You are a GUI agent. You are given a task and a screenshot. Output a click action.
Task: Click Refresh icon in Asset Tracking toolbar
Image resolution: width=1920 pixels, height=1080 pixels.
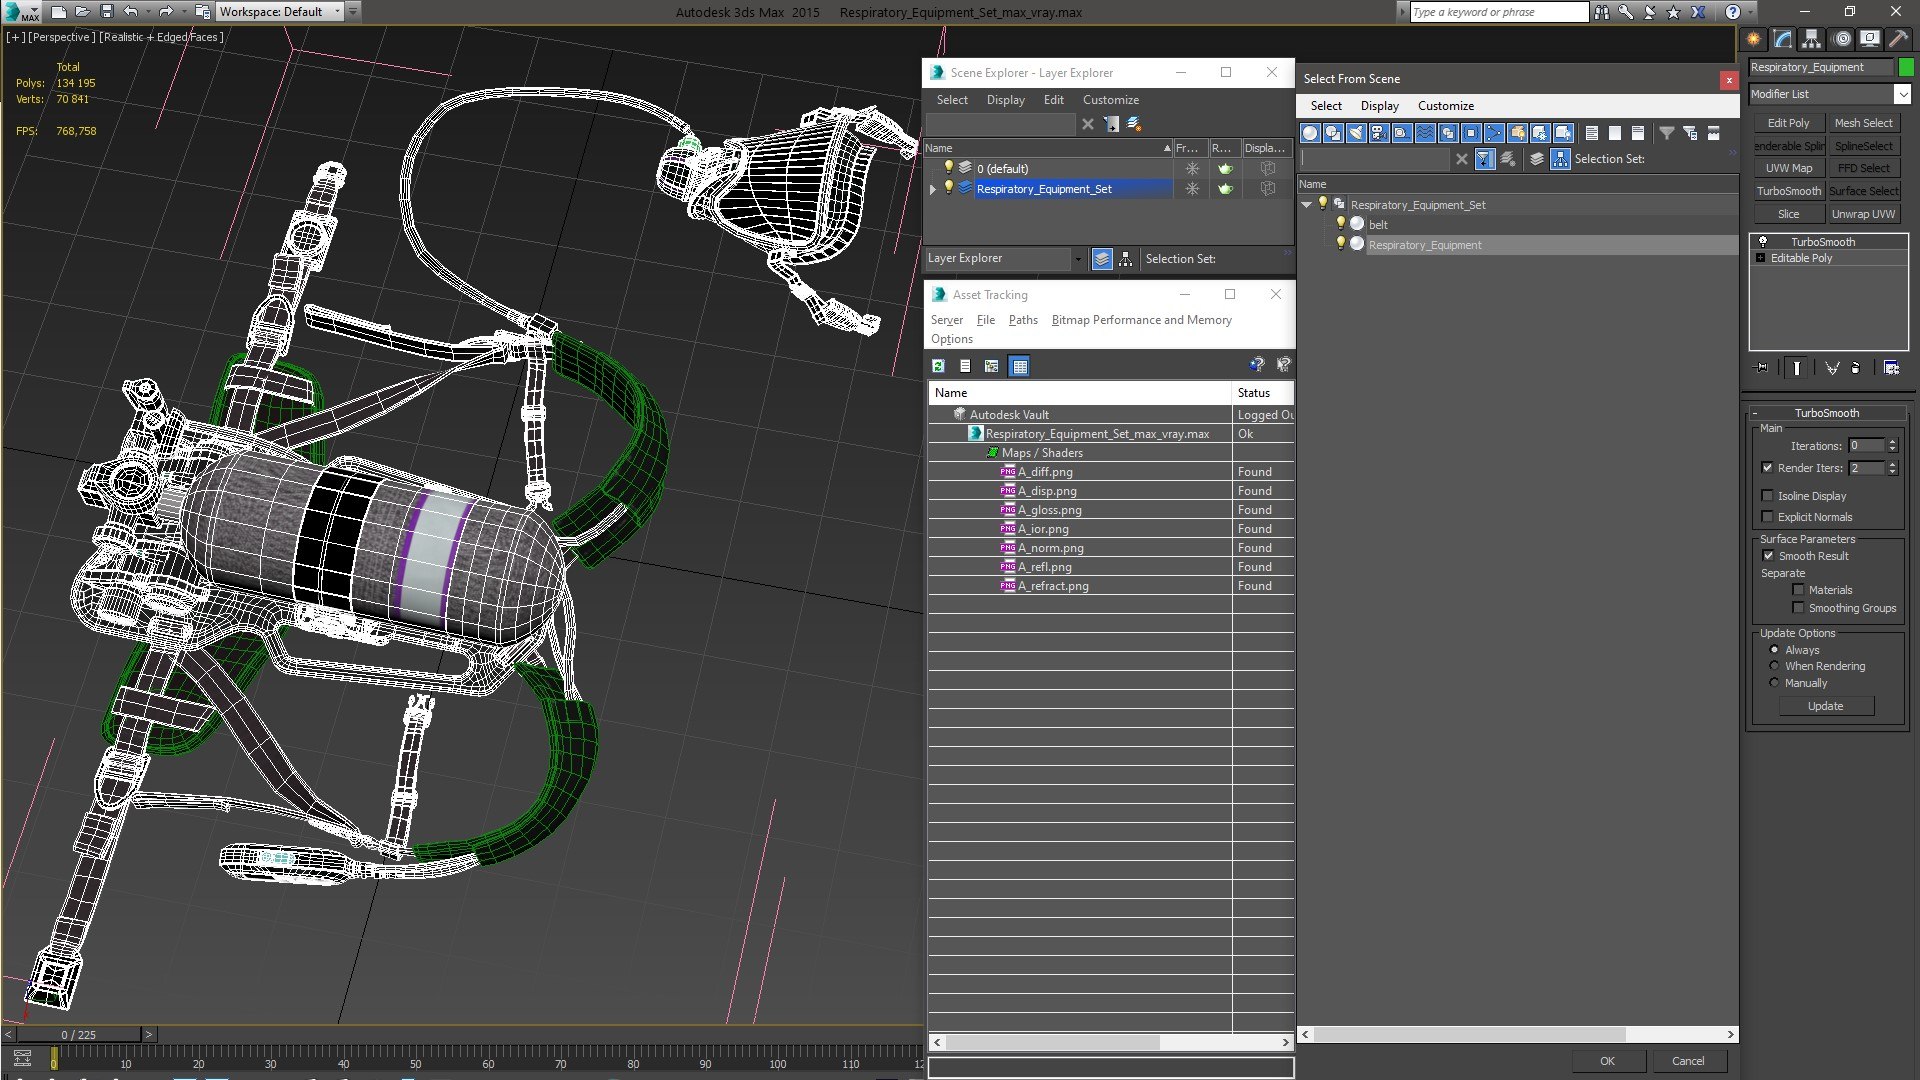[938, 366]
